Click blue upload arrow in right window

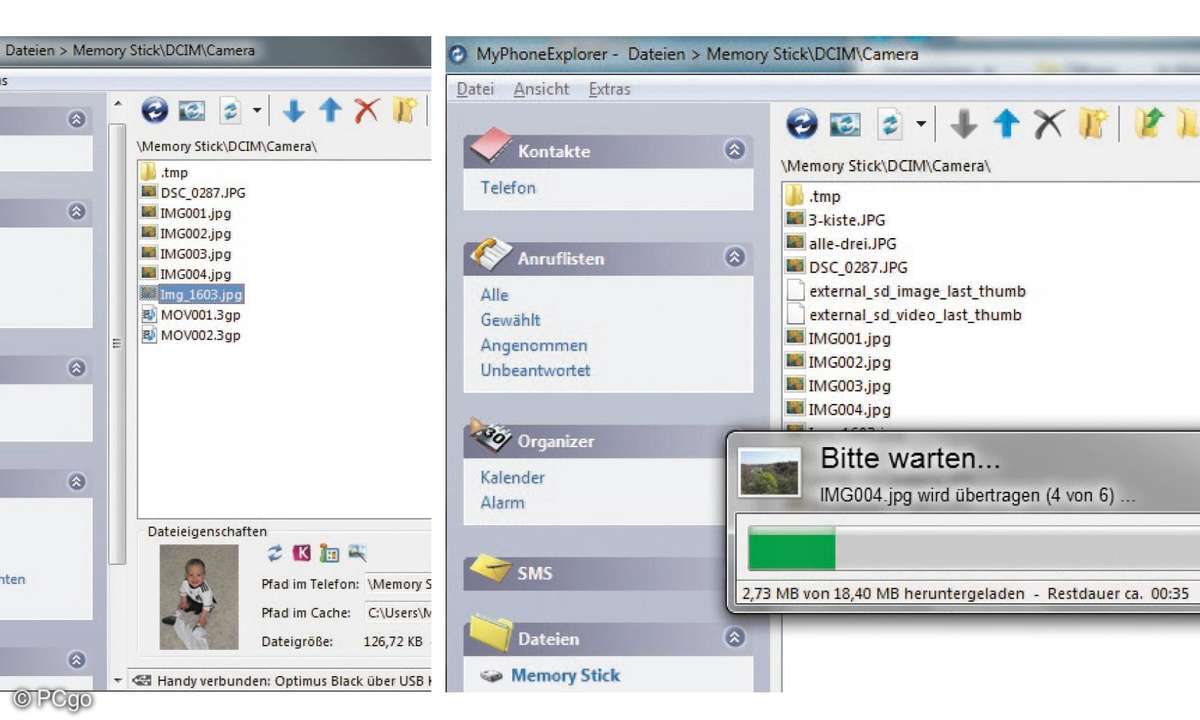1006,124
